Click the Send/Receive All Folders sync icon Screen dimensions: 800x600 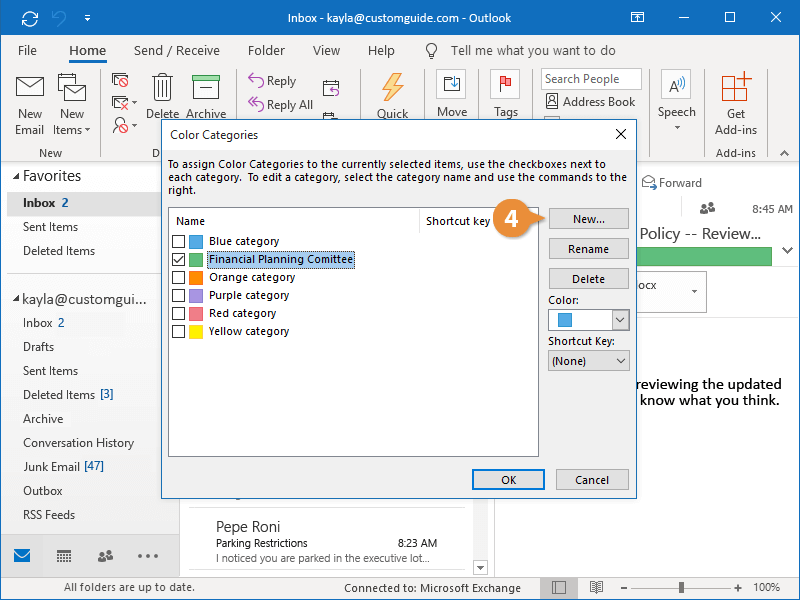(x=30, y=18)
